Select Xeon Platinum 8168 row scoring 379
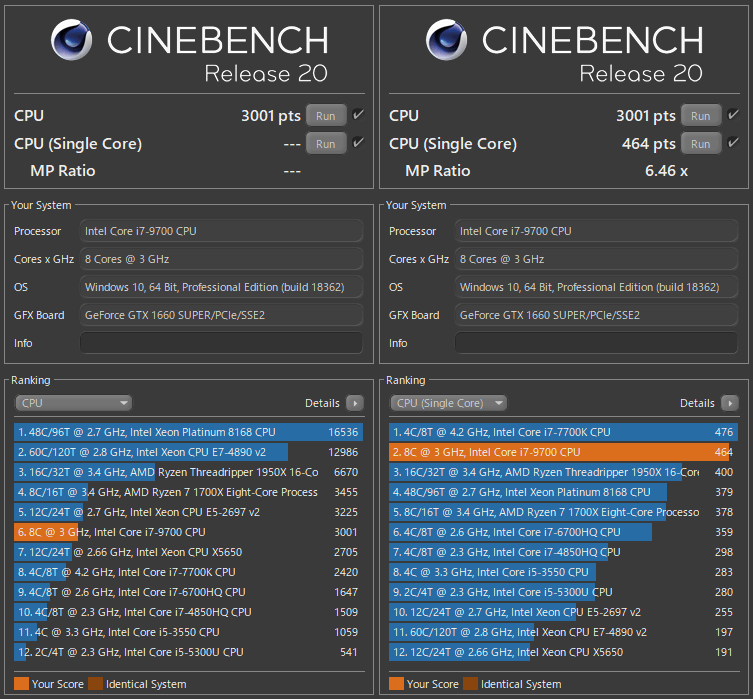753x699 pixels. [x=563, y=492]
